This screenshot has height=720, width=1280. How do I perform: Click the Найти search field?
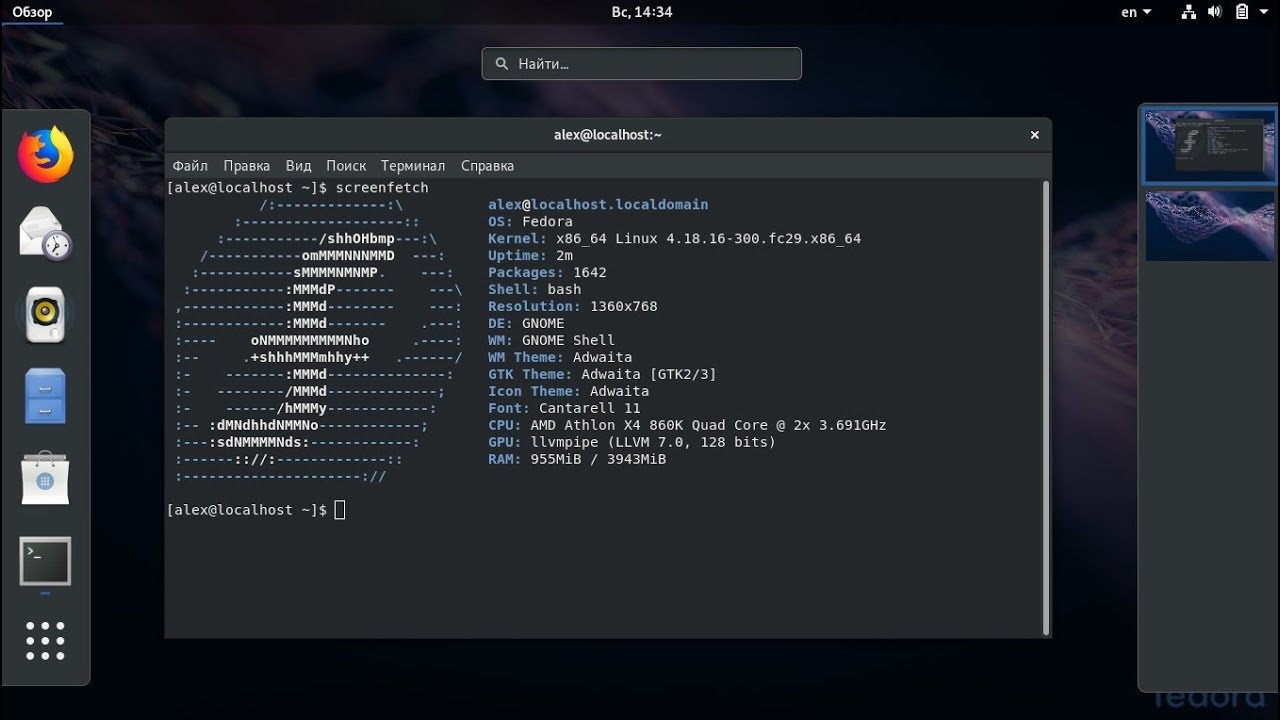coord(641,64)
